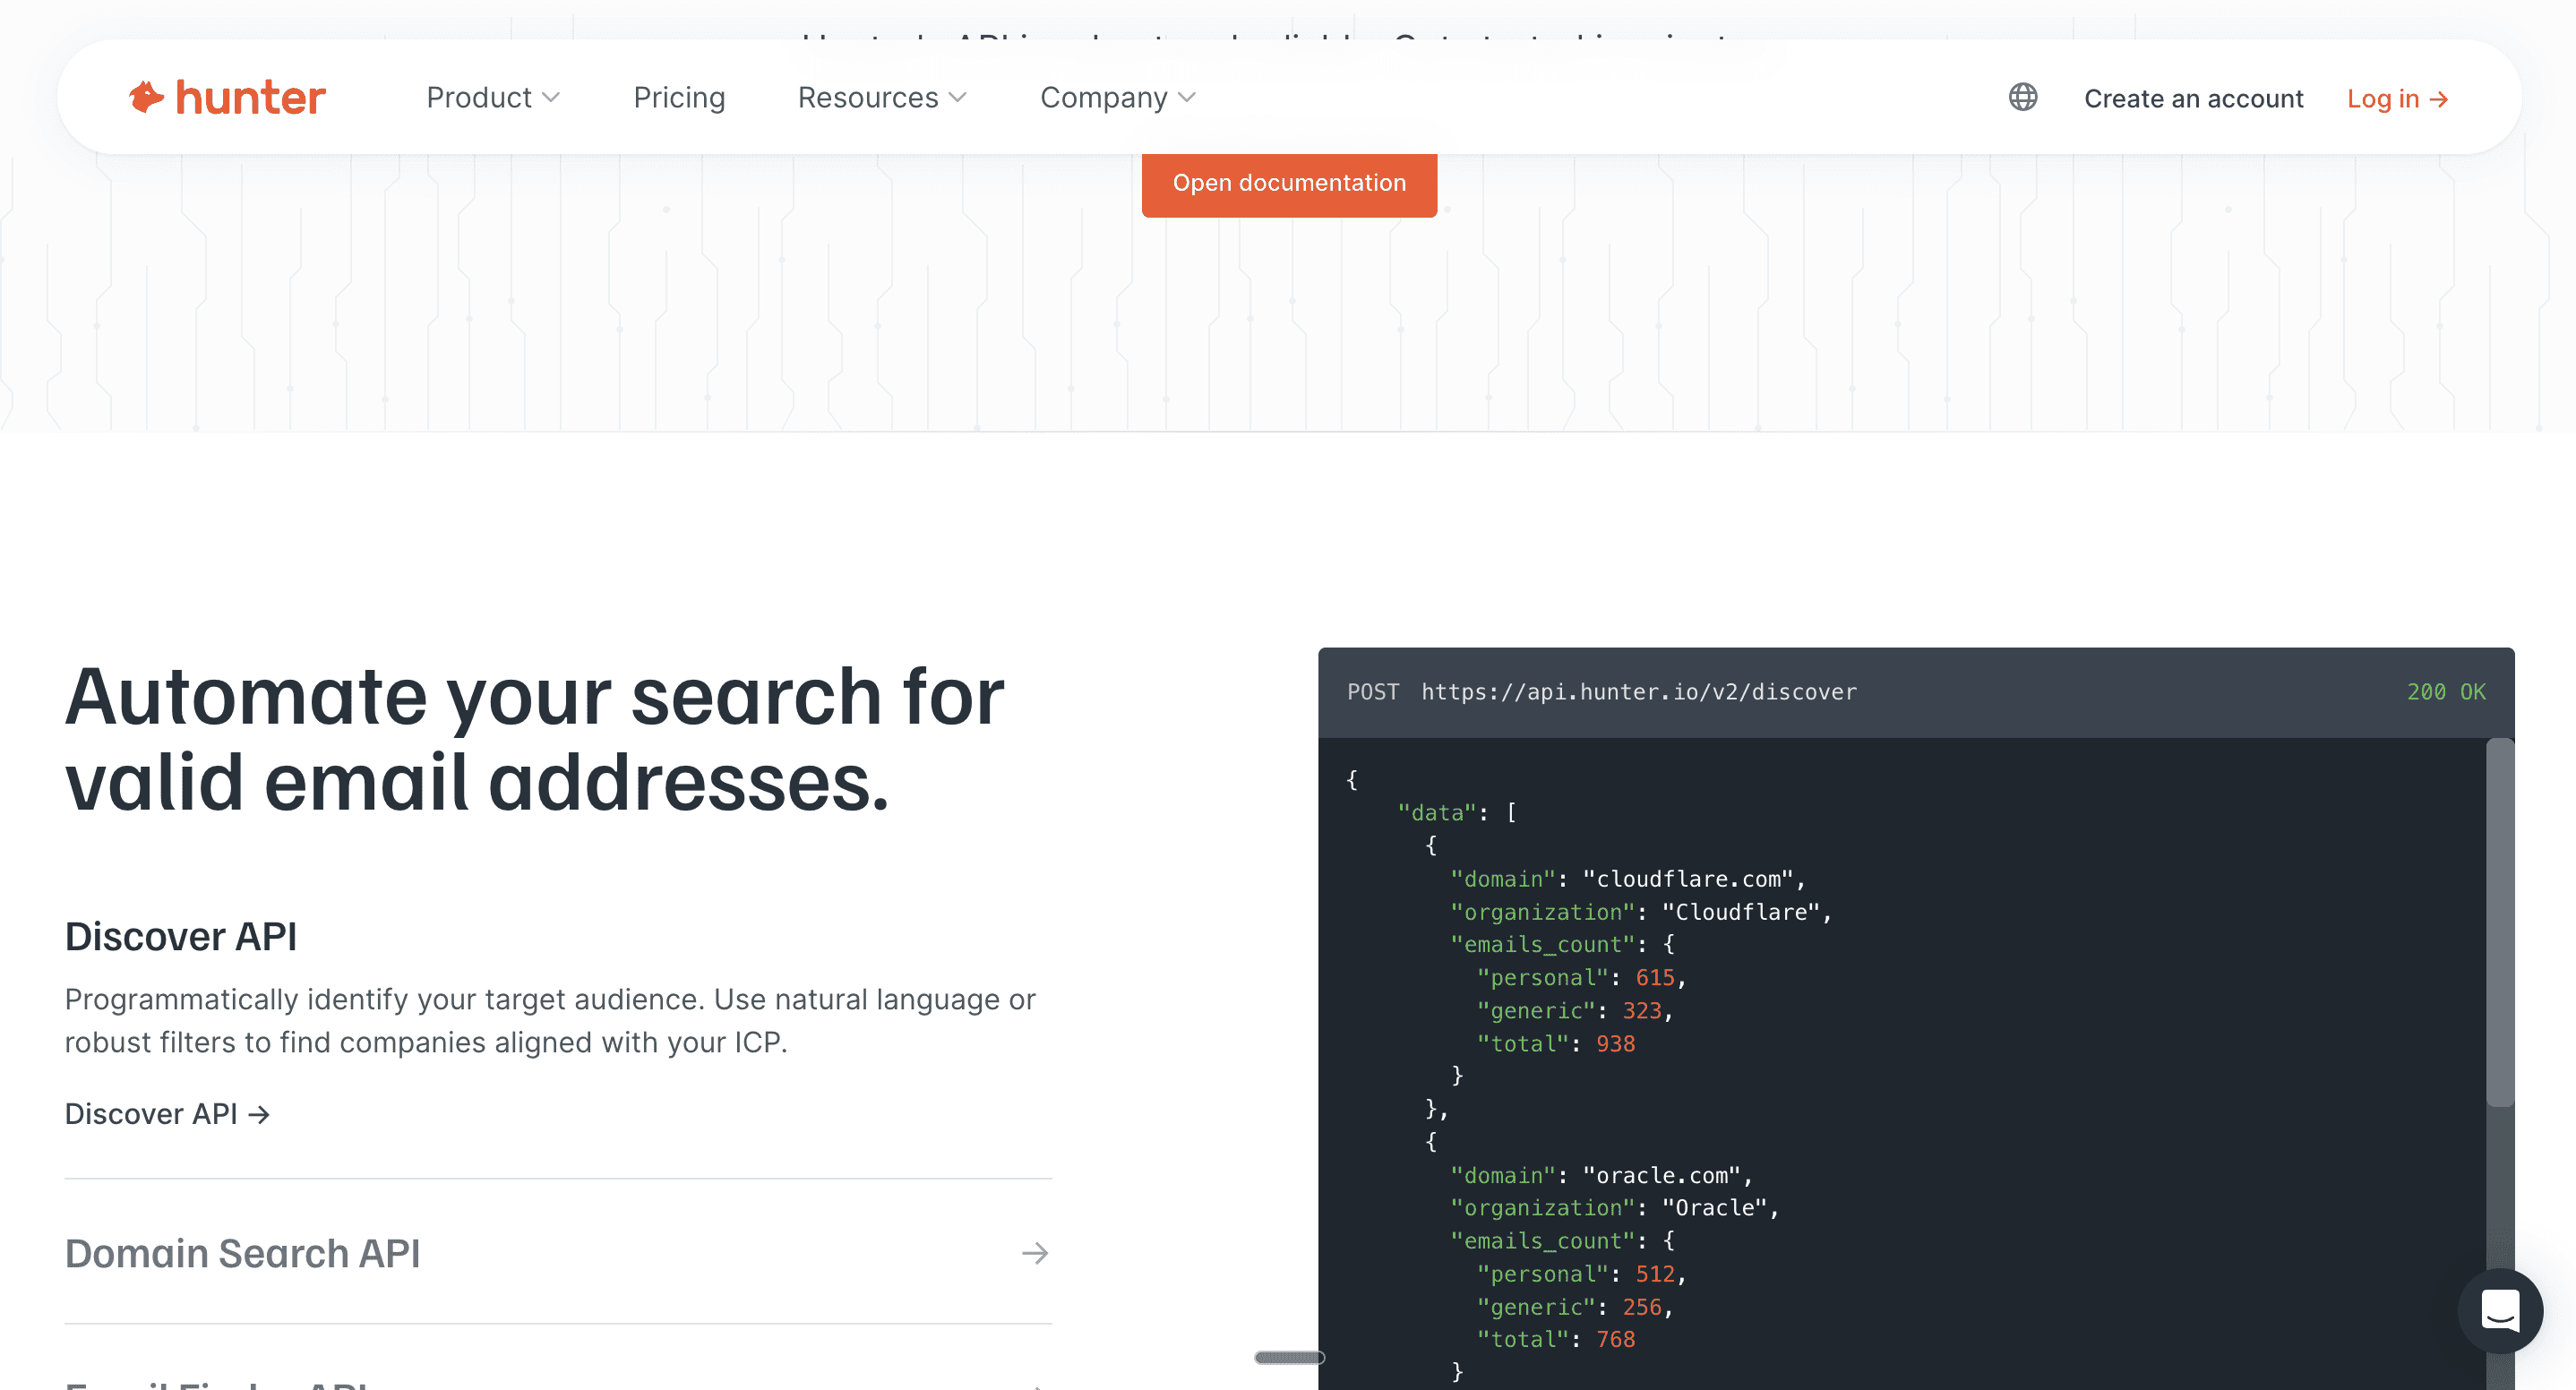2576x1390 pixels.
Task: Follow the Discover API link
Action: (x=152, y=1114)
